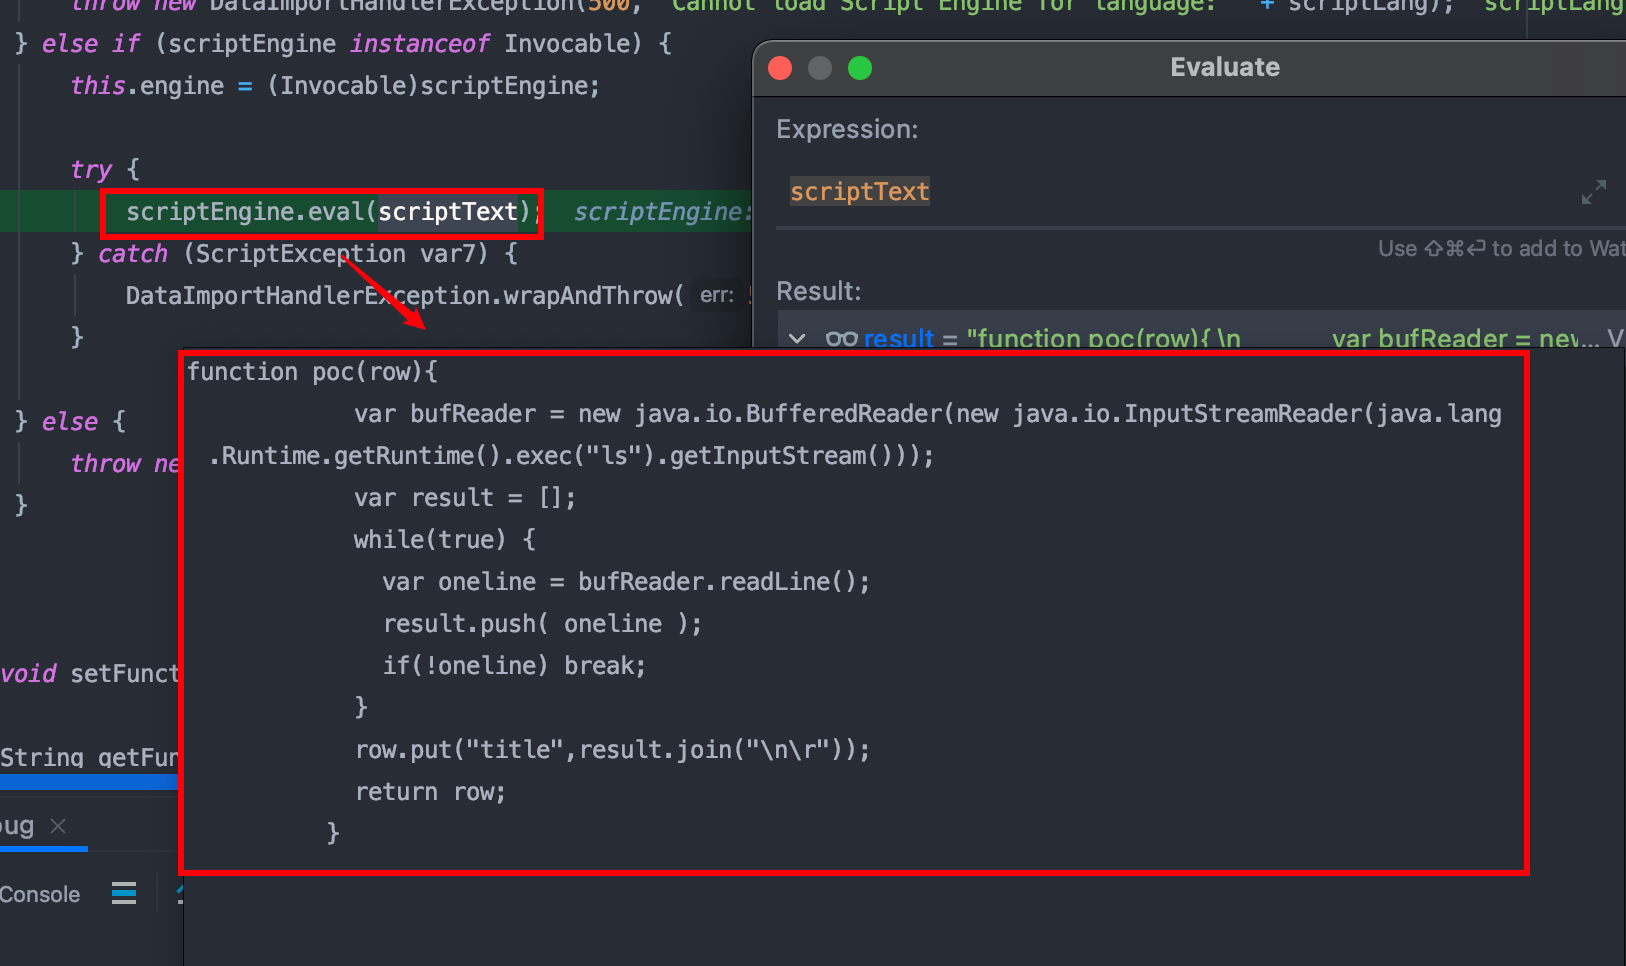
Task: Expand the expression field with the arrows icon
Action: (x=1593, y=192)
